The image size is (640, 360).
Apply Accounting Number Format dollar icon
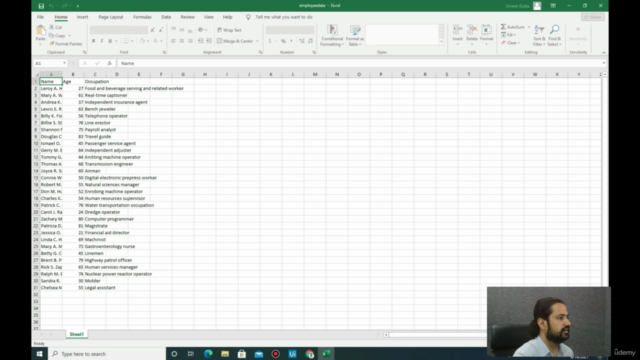tap(270, 41)
